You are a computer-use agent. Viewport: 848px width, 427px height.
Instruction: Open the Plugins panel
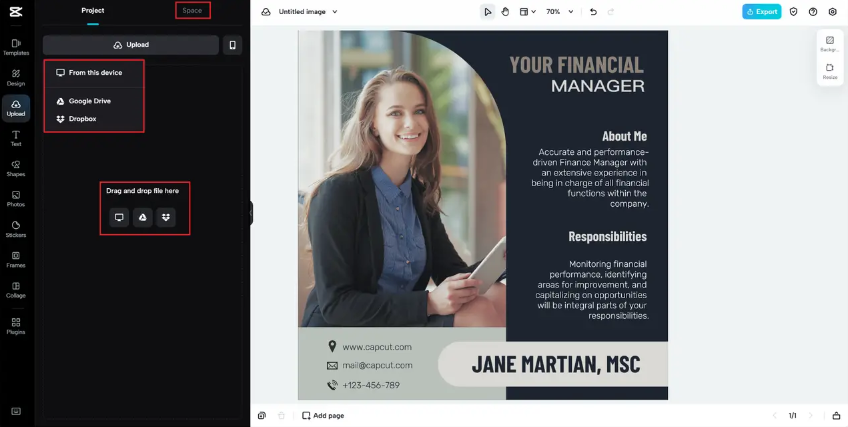point(16,326)
